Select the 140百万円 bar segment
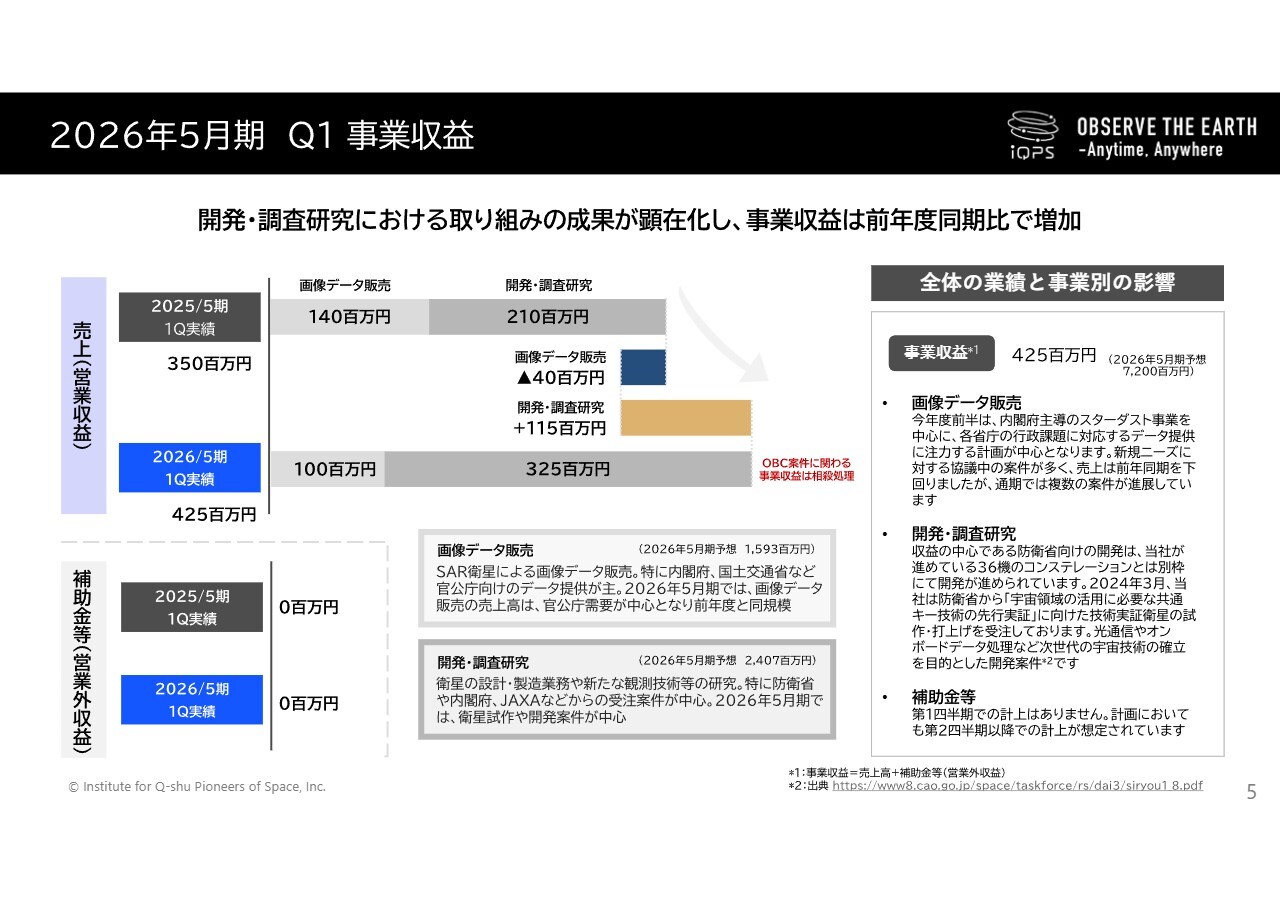 tap(349, 317)
